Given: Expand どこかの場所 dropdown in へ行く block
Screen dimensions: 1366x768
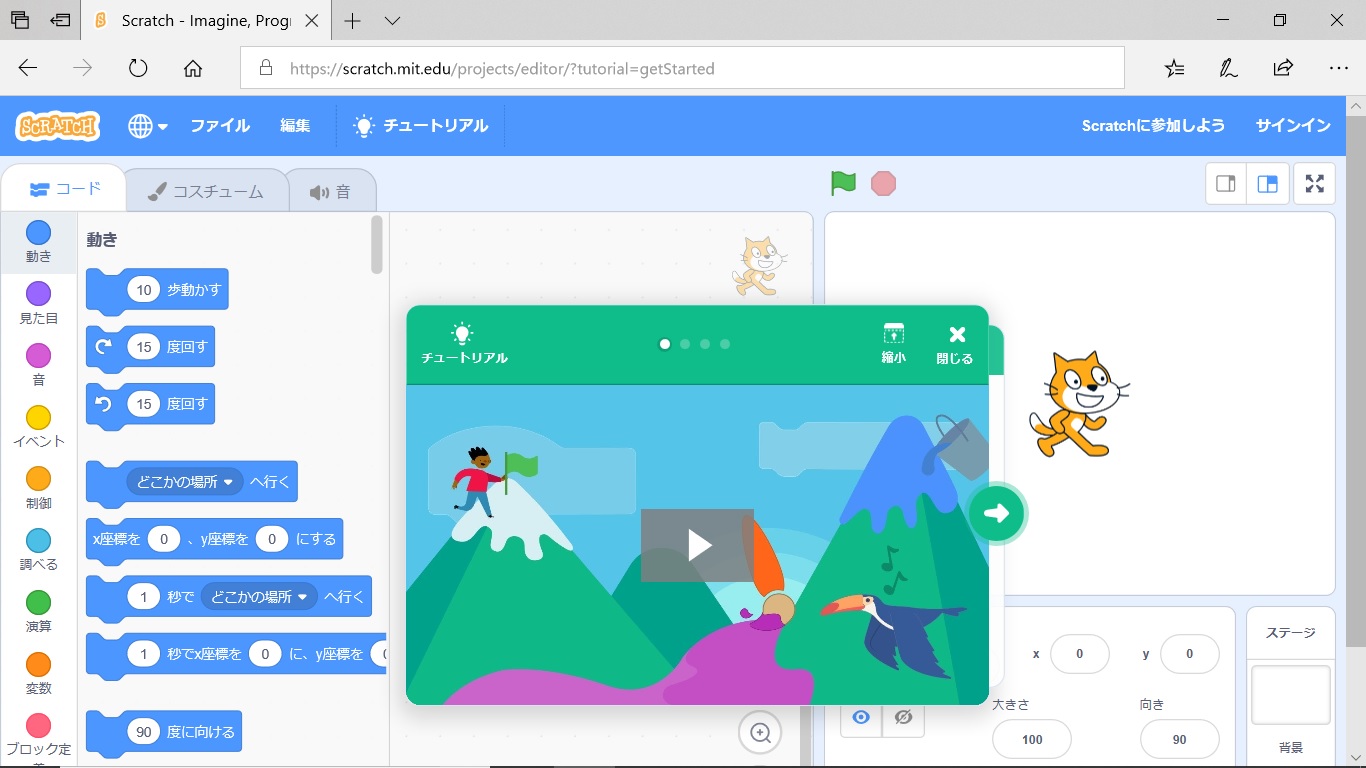Looking at the screenshot, I should click(x=185, y=482).
